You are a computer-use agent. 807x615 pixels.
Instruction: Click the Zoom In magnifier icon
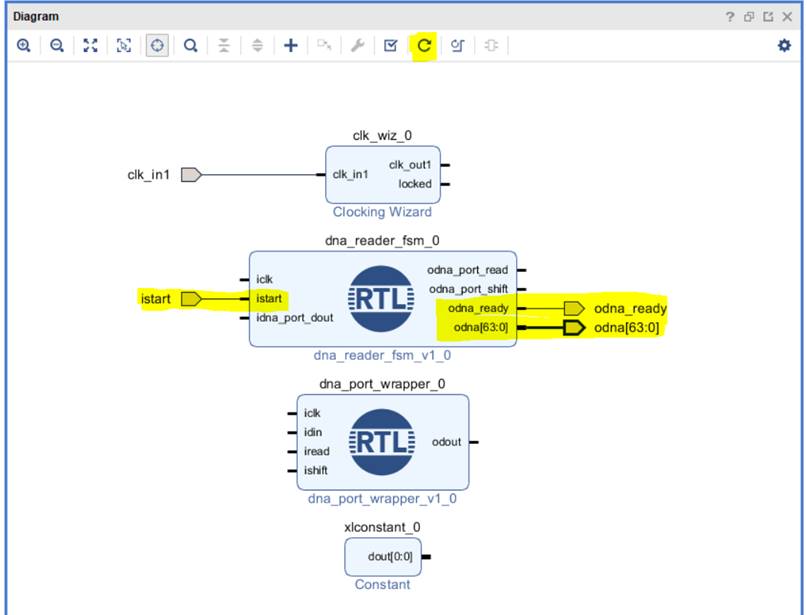click(24, 45)
